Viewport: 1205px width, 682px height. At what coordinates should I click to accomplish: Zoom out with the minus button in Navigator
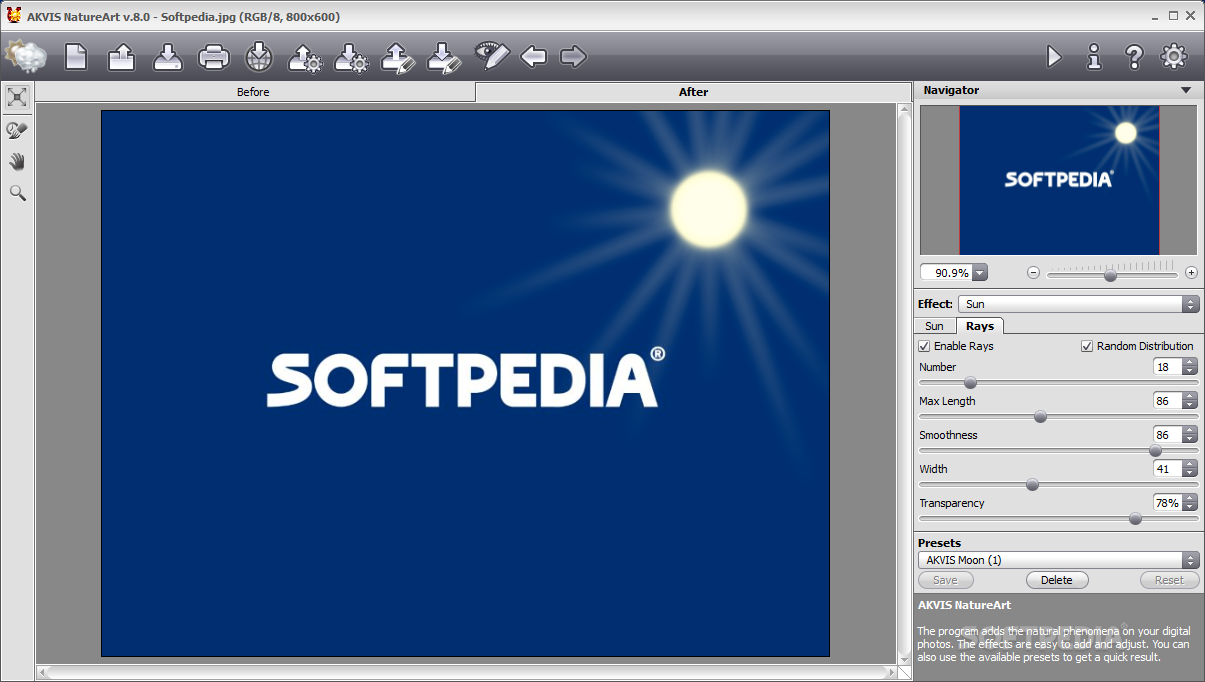(x=1033, y=273)
